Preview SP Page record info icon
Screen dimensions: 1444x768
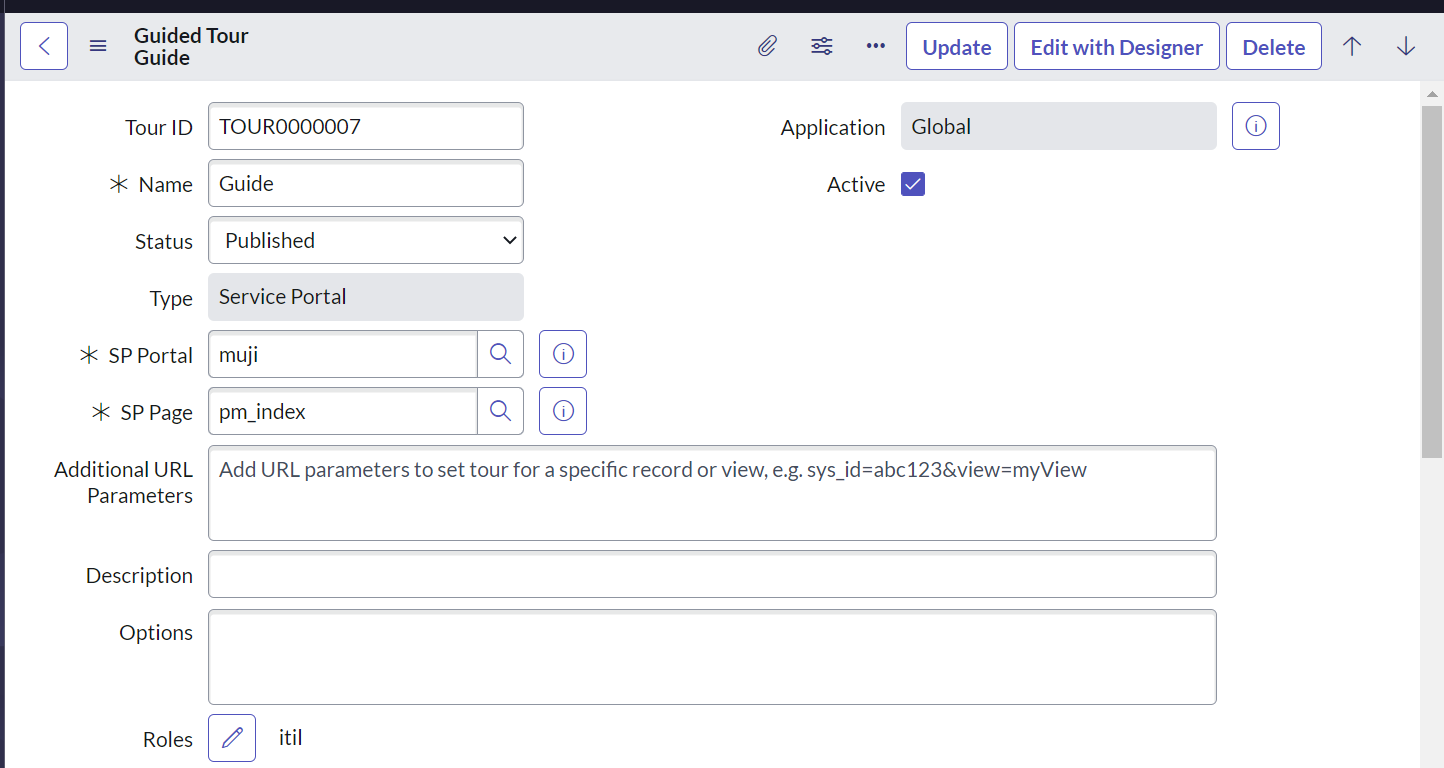563,411
